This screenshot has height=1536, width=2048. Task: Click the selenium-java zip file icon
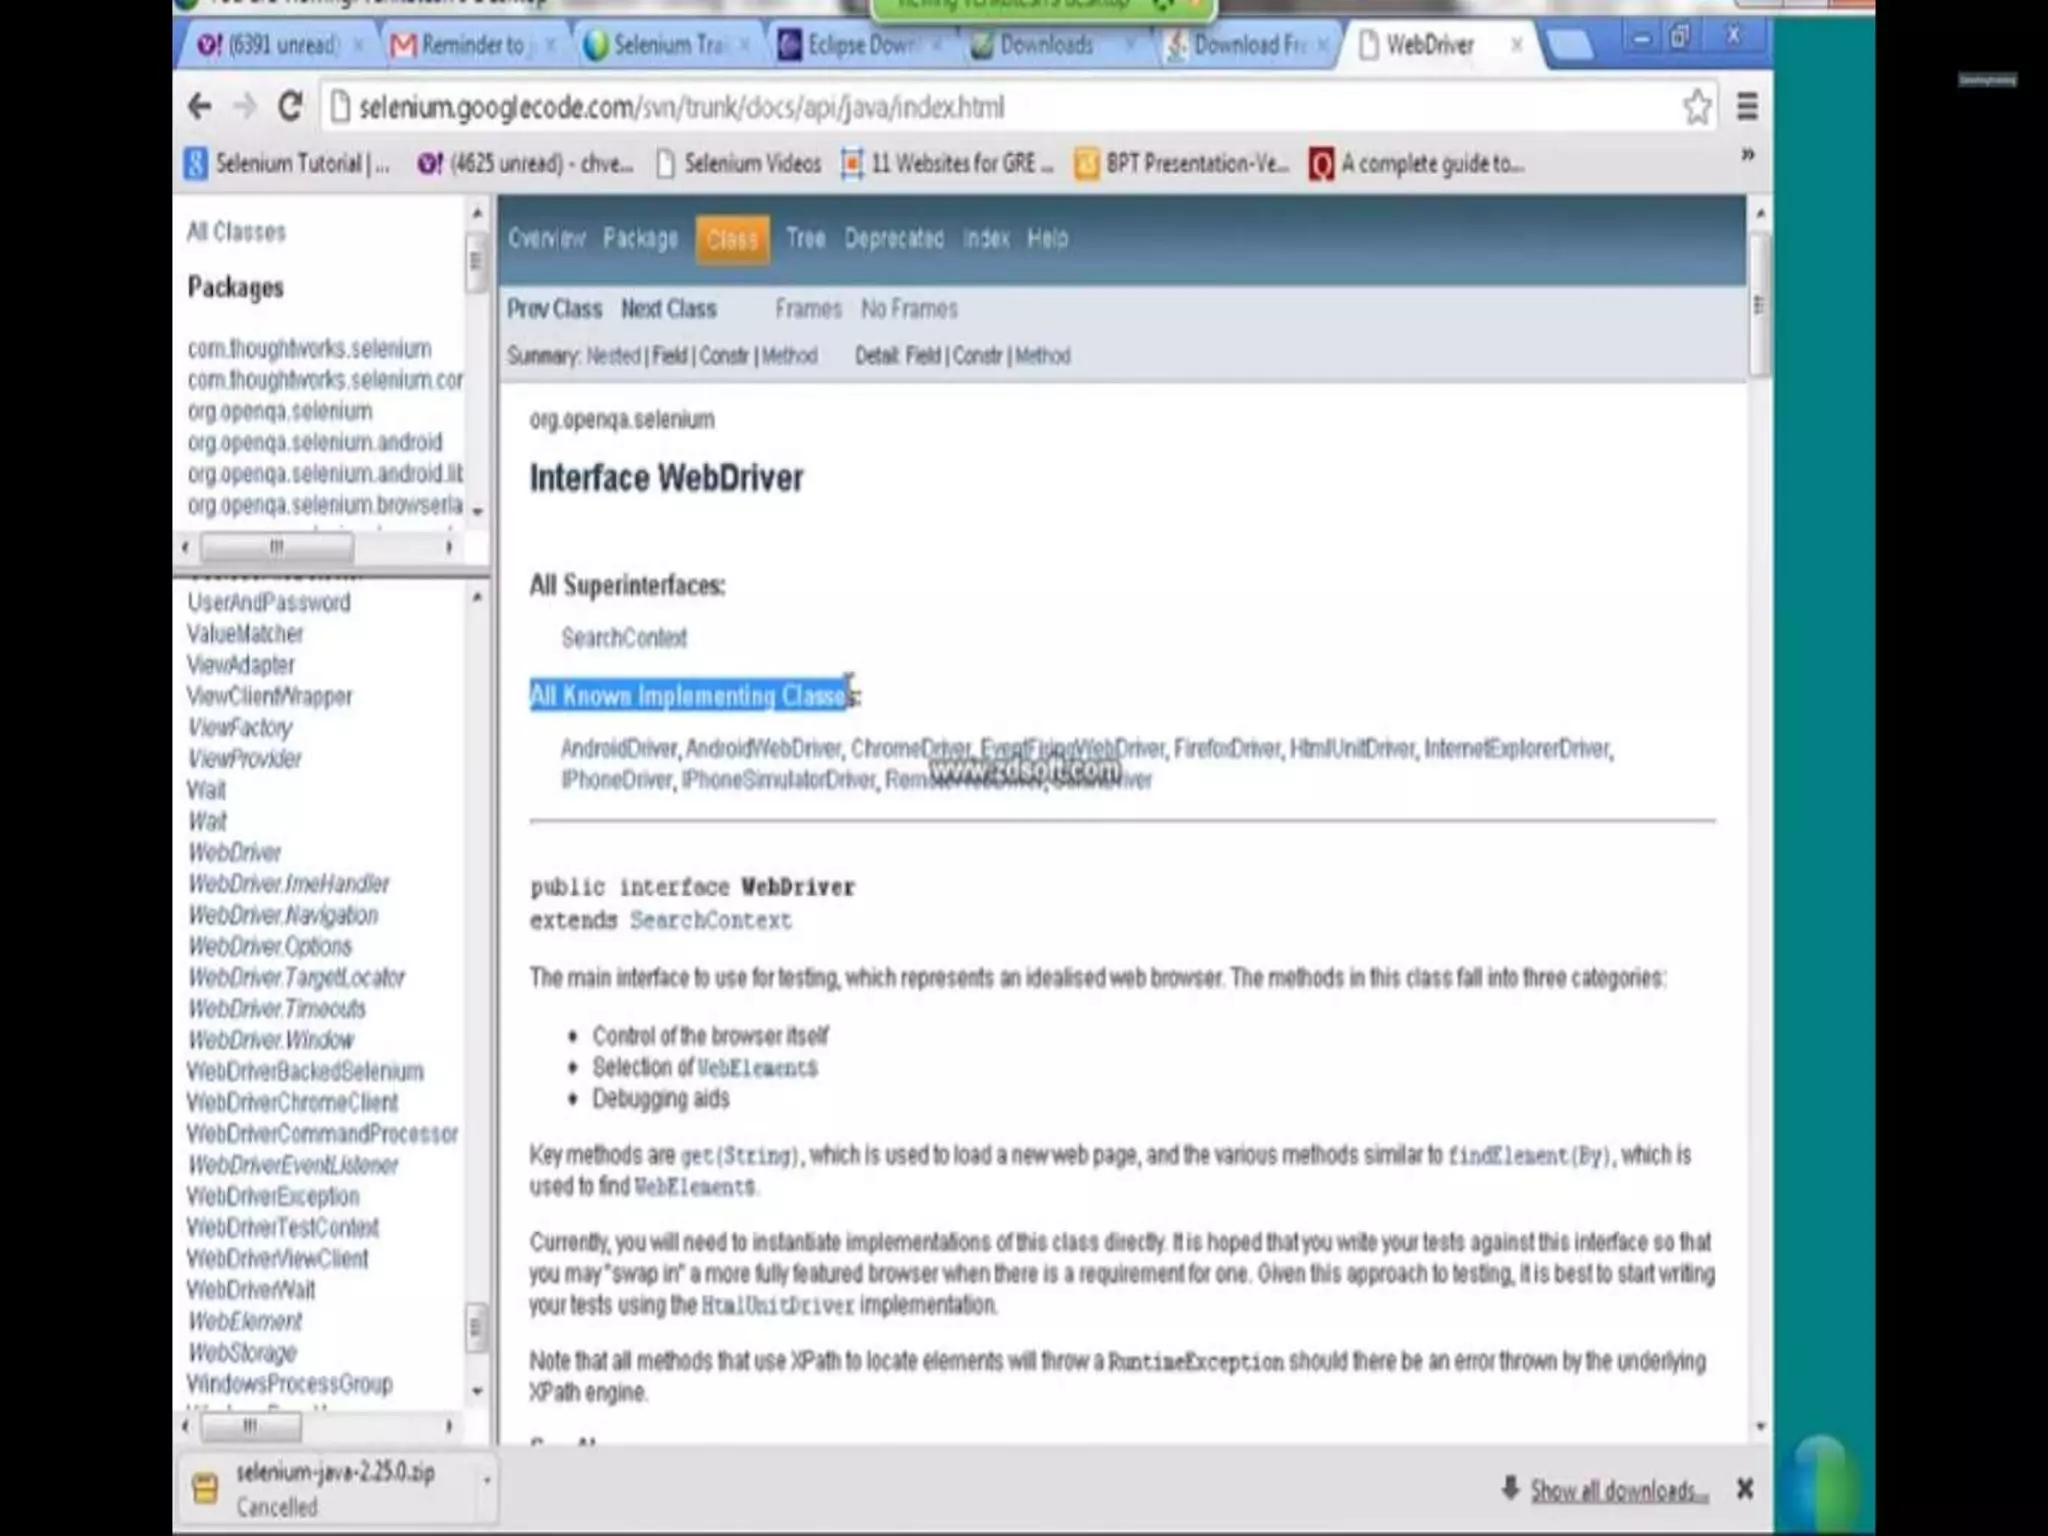coord(205,1488)
